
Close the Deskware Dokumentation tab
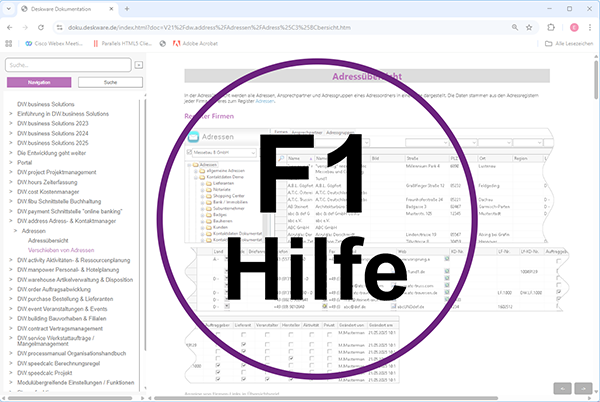[111, 8]
